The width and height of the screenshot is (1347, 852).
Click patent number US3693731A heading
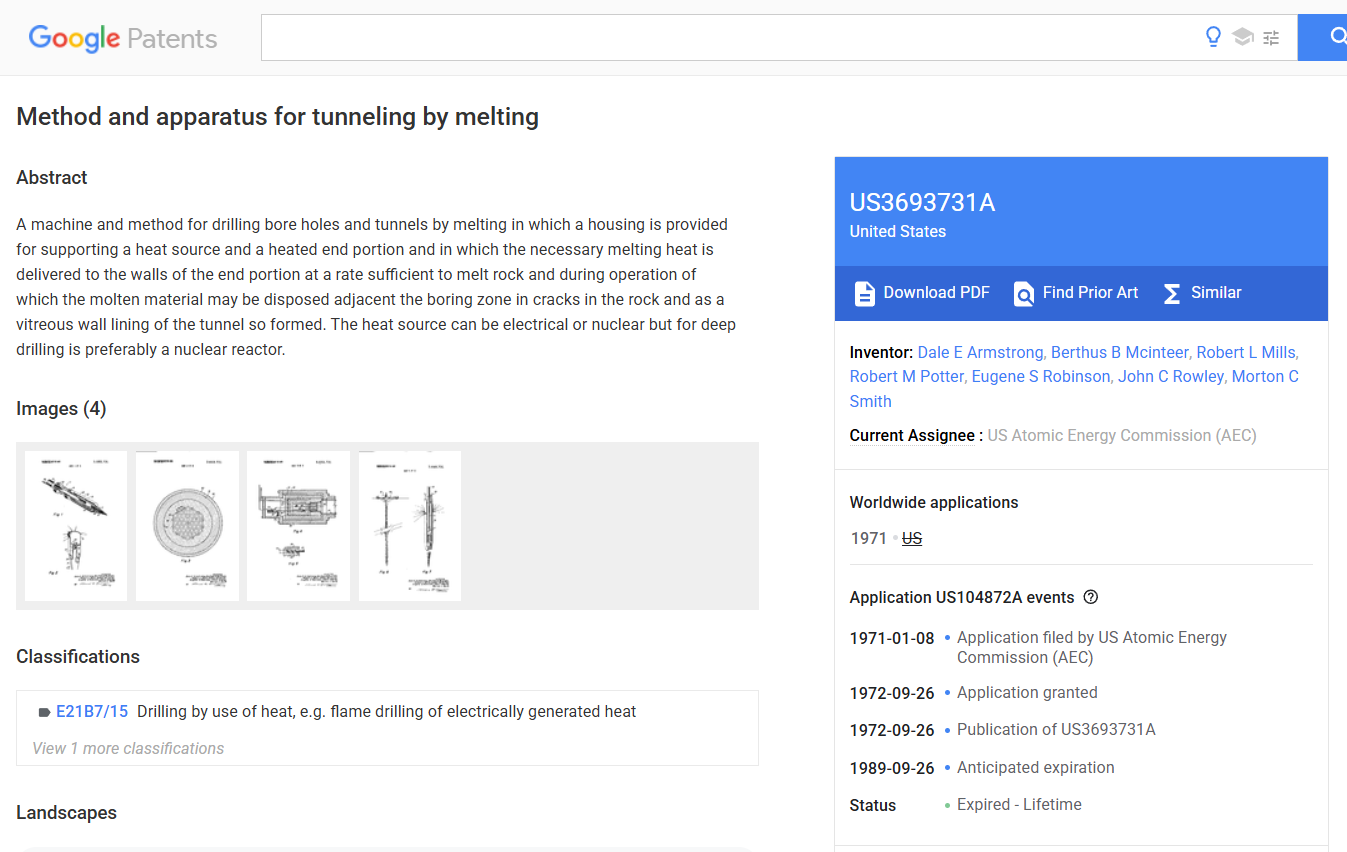coord(922,203)
